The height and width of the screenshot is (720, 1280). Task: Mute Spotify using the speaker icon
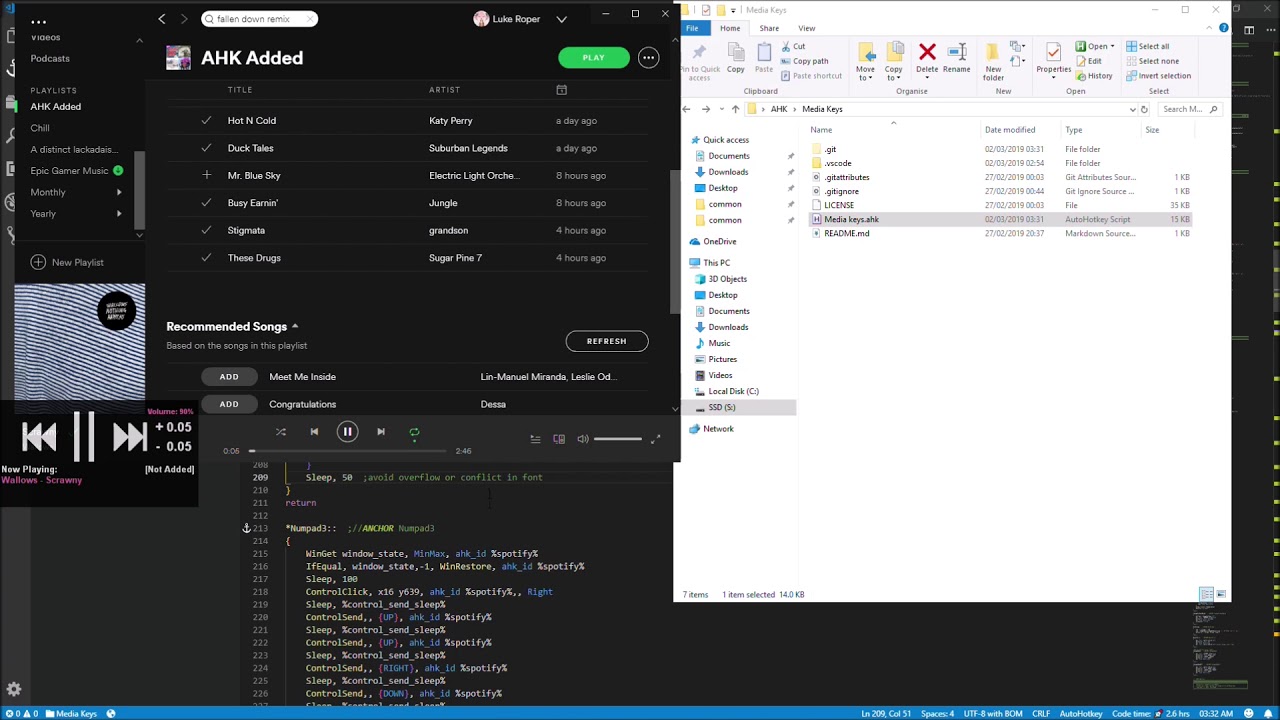click(583, 439)
